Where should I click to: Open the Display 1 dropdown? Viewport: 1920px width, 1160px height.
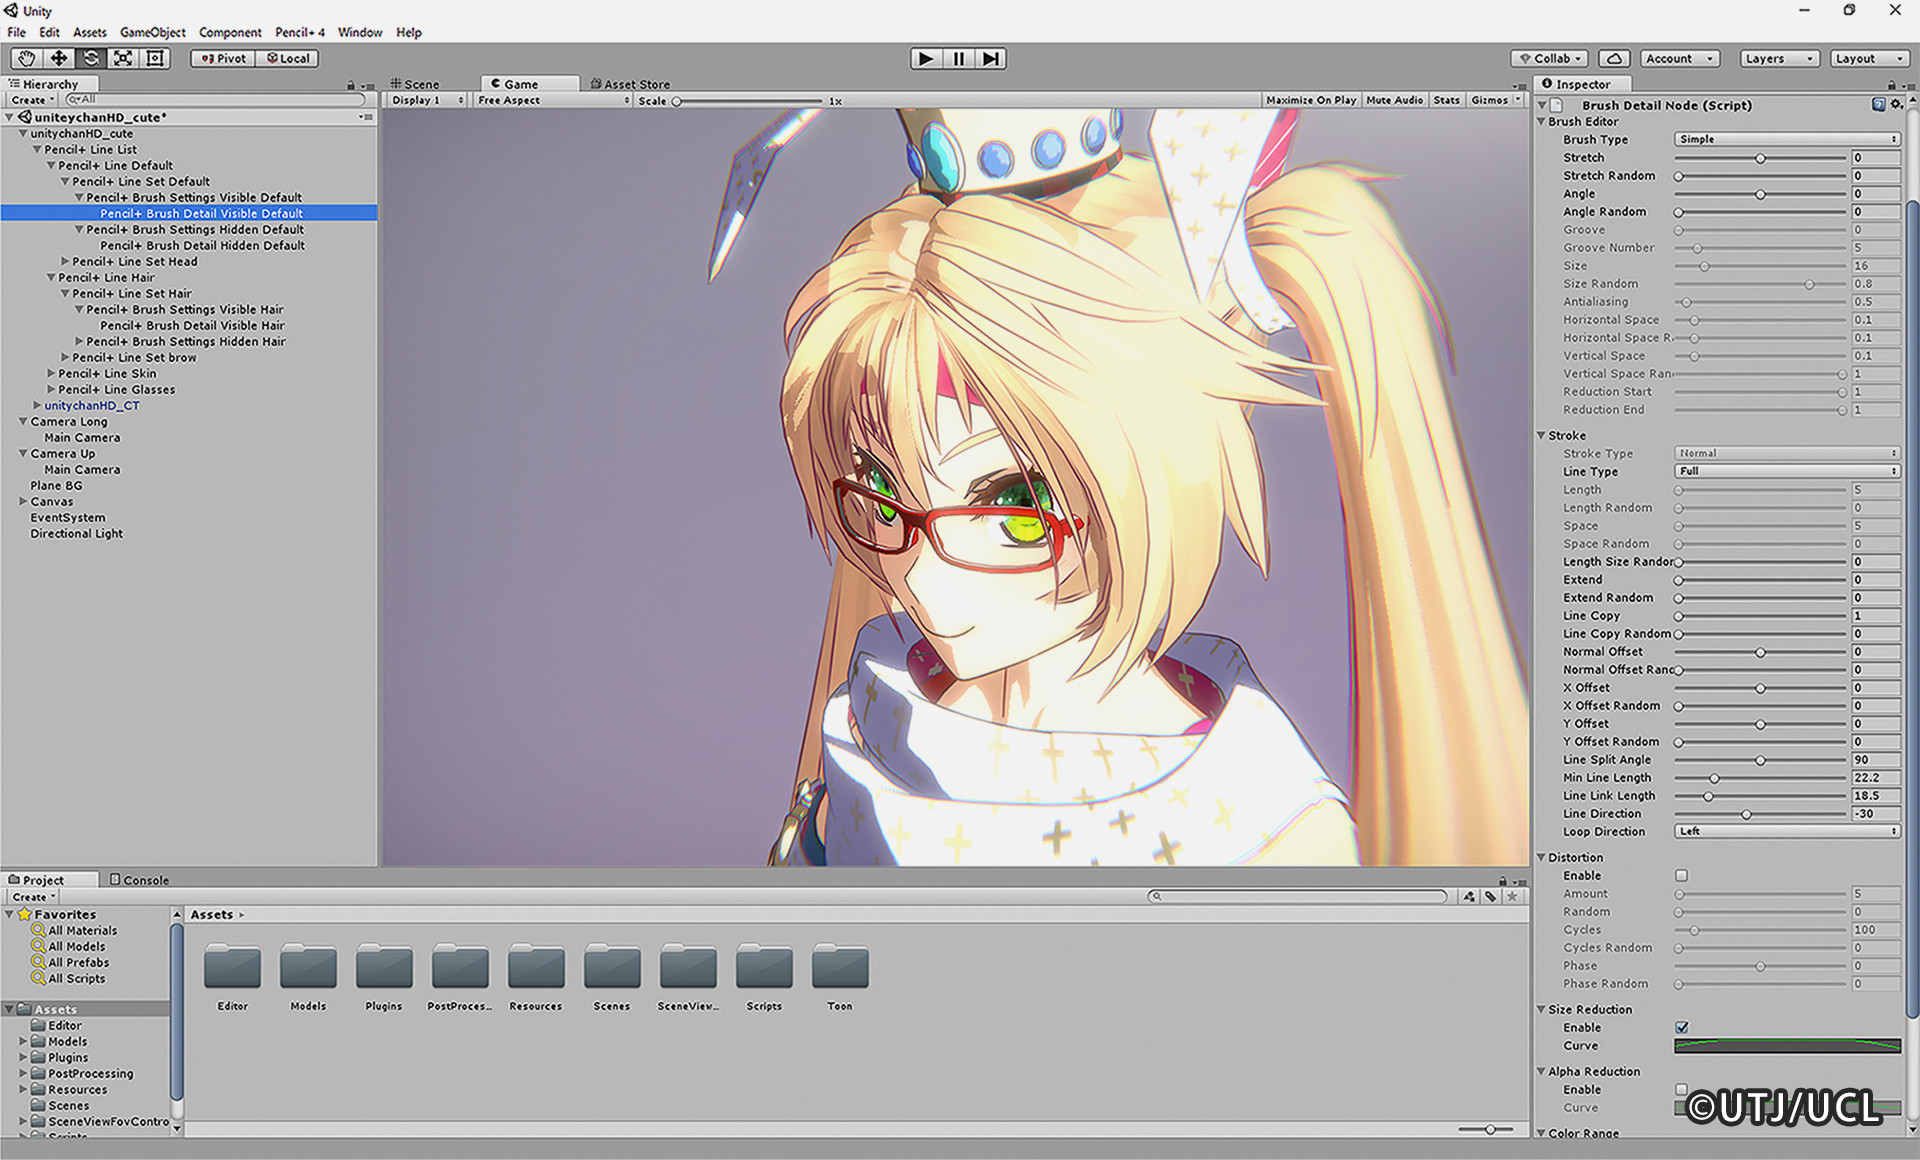[x=427, y=100]
